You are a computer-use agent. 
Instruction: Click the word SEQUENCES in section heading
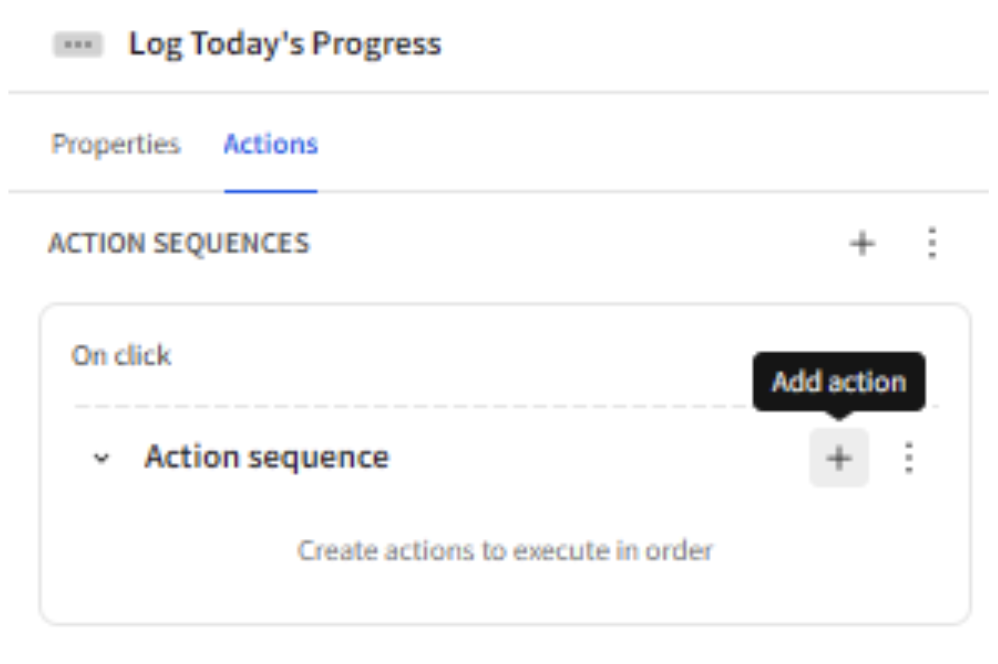coord(231,243)
